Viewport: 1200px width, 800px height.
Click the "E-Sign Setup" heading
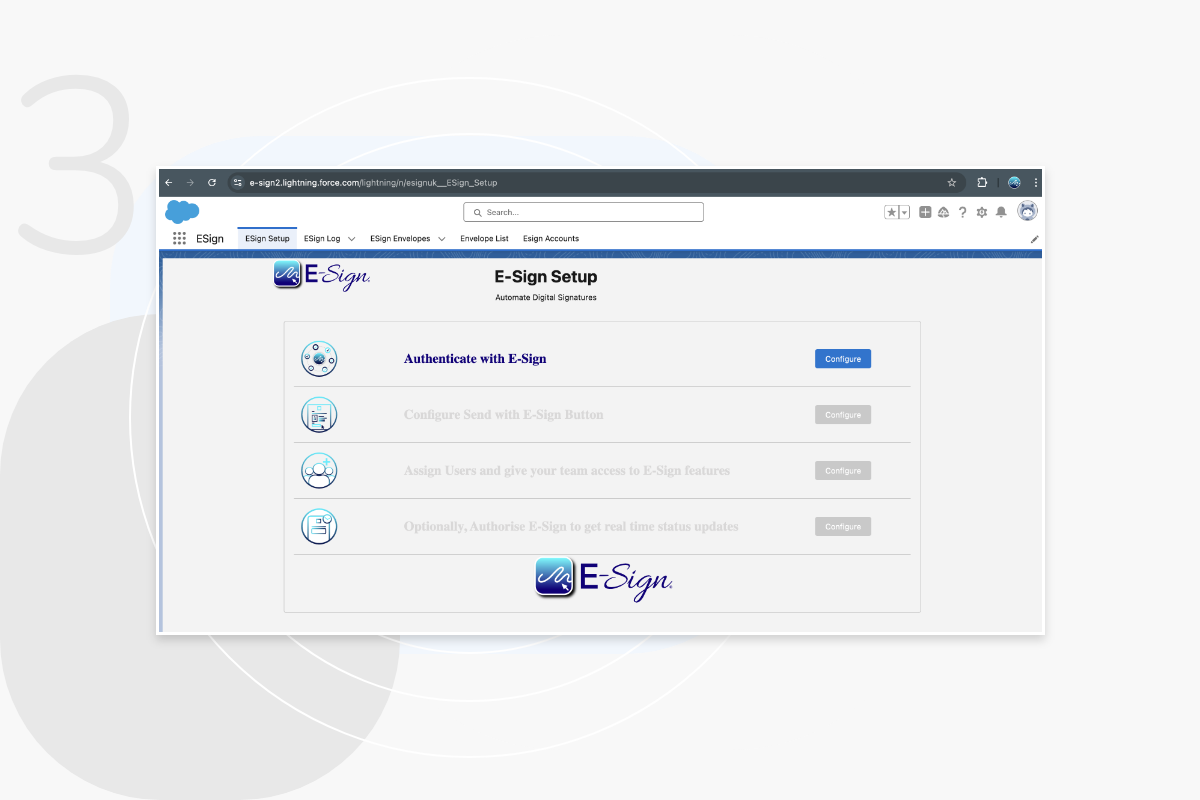546,277
